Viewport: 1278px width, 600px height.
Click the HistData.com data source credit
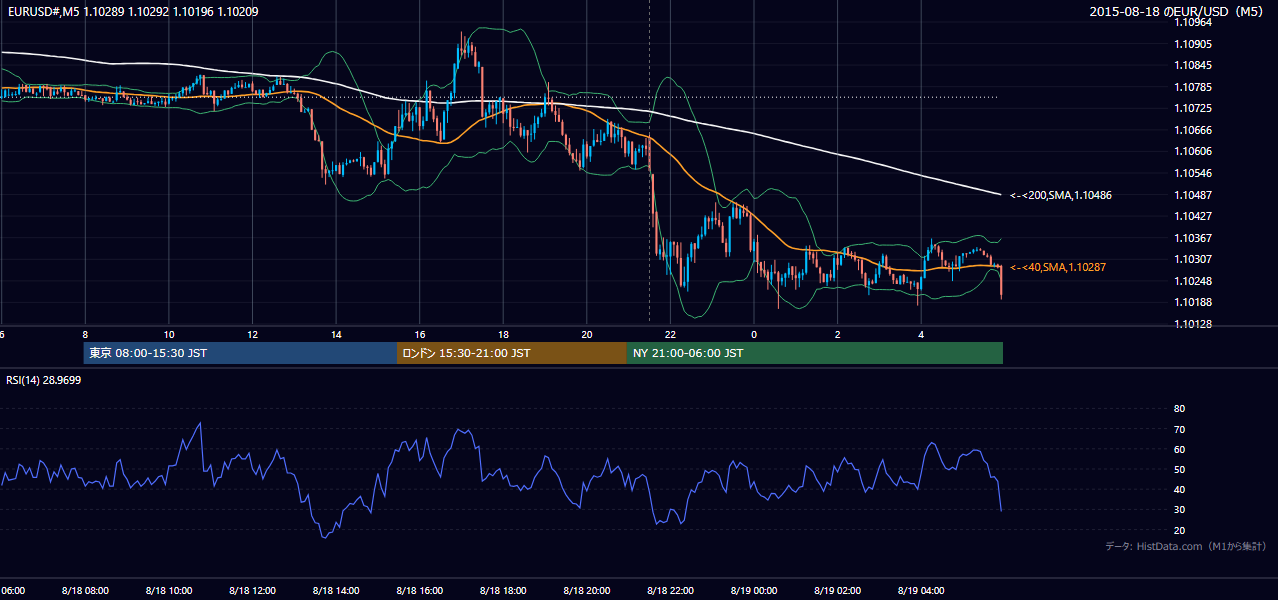tap(1185, 546)
